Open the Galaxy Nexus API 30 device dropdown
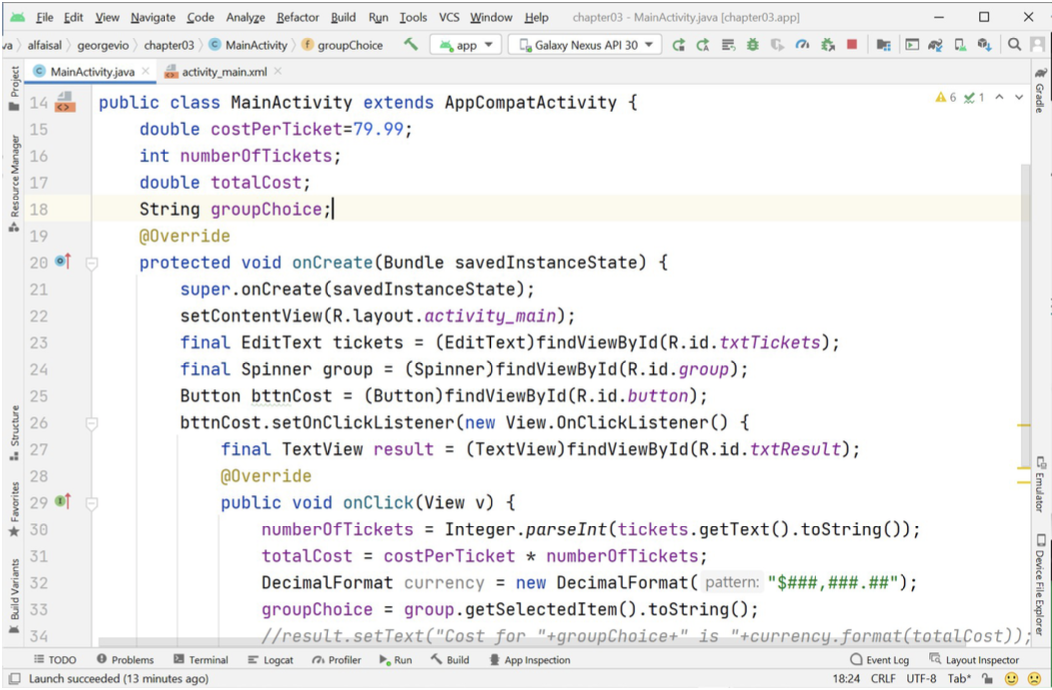The width and height of the screenshot is (1052, 690). [x=585, y=45]
